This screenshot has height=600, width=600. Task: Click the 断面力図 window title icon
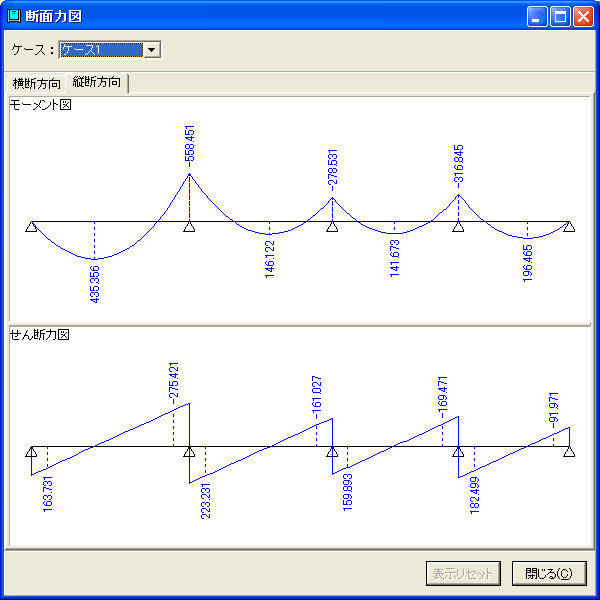click(14, 16)
